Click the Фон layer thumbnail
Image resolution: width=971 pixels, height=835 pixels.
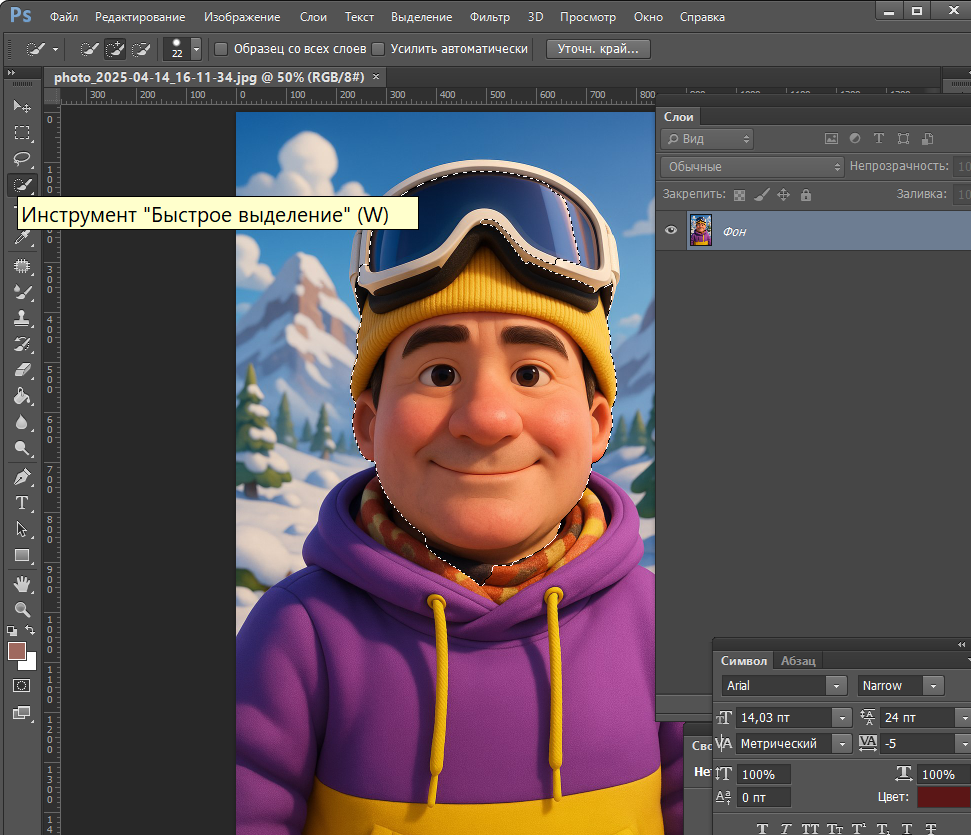click(700, 230)
